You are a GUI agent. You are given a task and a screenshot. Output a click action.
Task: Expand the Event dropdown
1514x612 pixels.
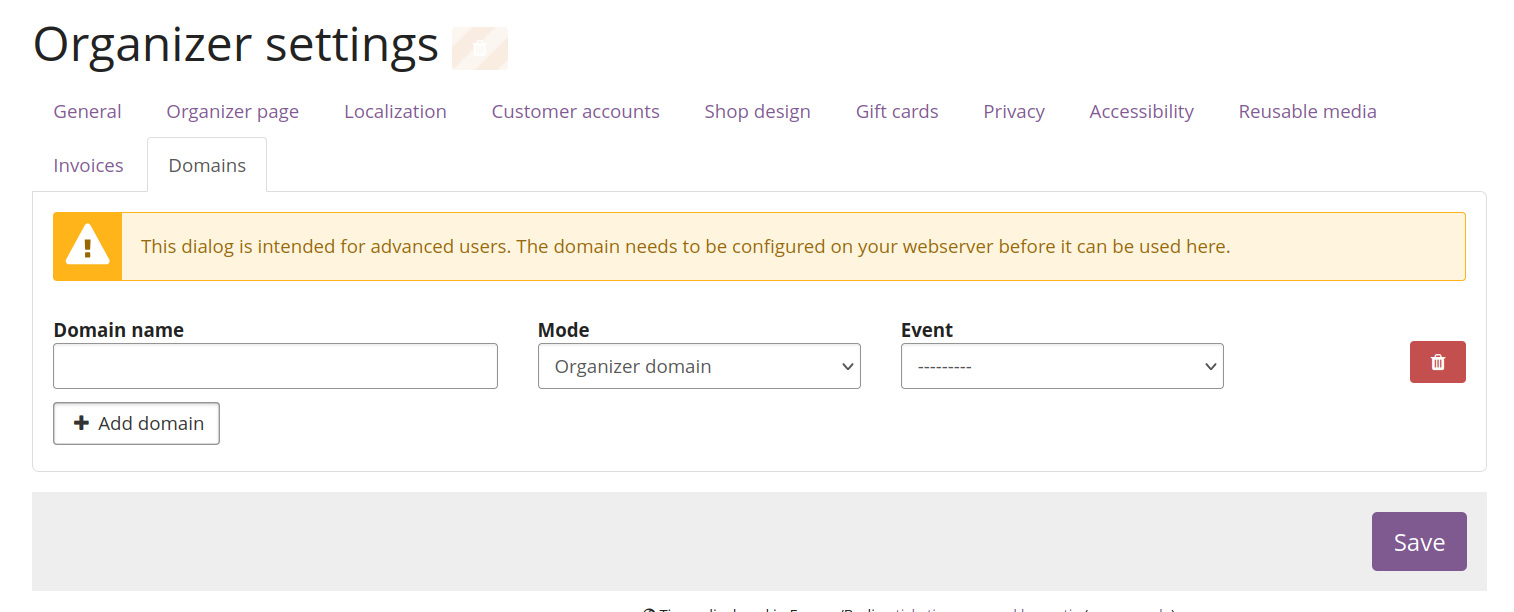click(1061, 366)
